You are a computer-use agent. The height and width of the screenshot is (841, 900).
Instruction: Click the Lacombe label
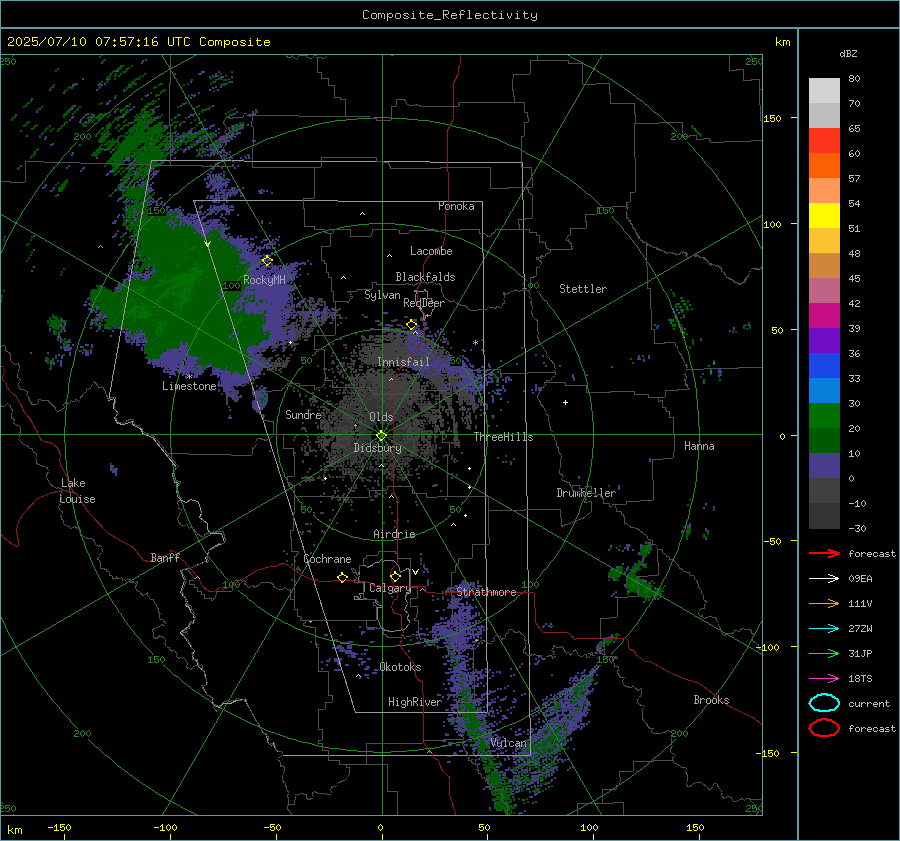click(431, 251)
